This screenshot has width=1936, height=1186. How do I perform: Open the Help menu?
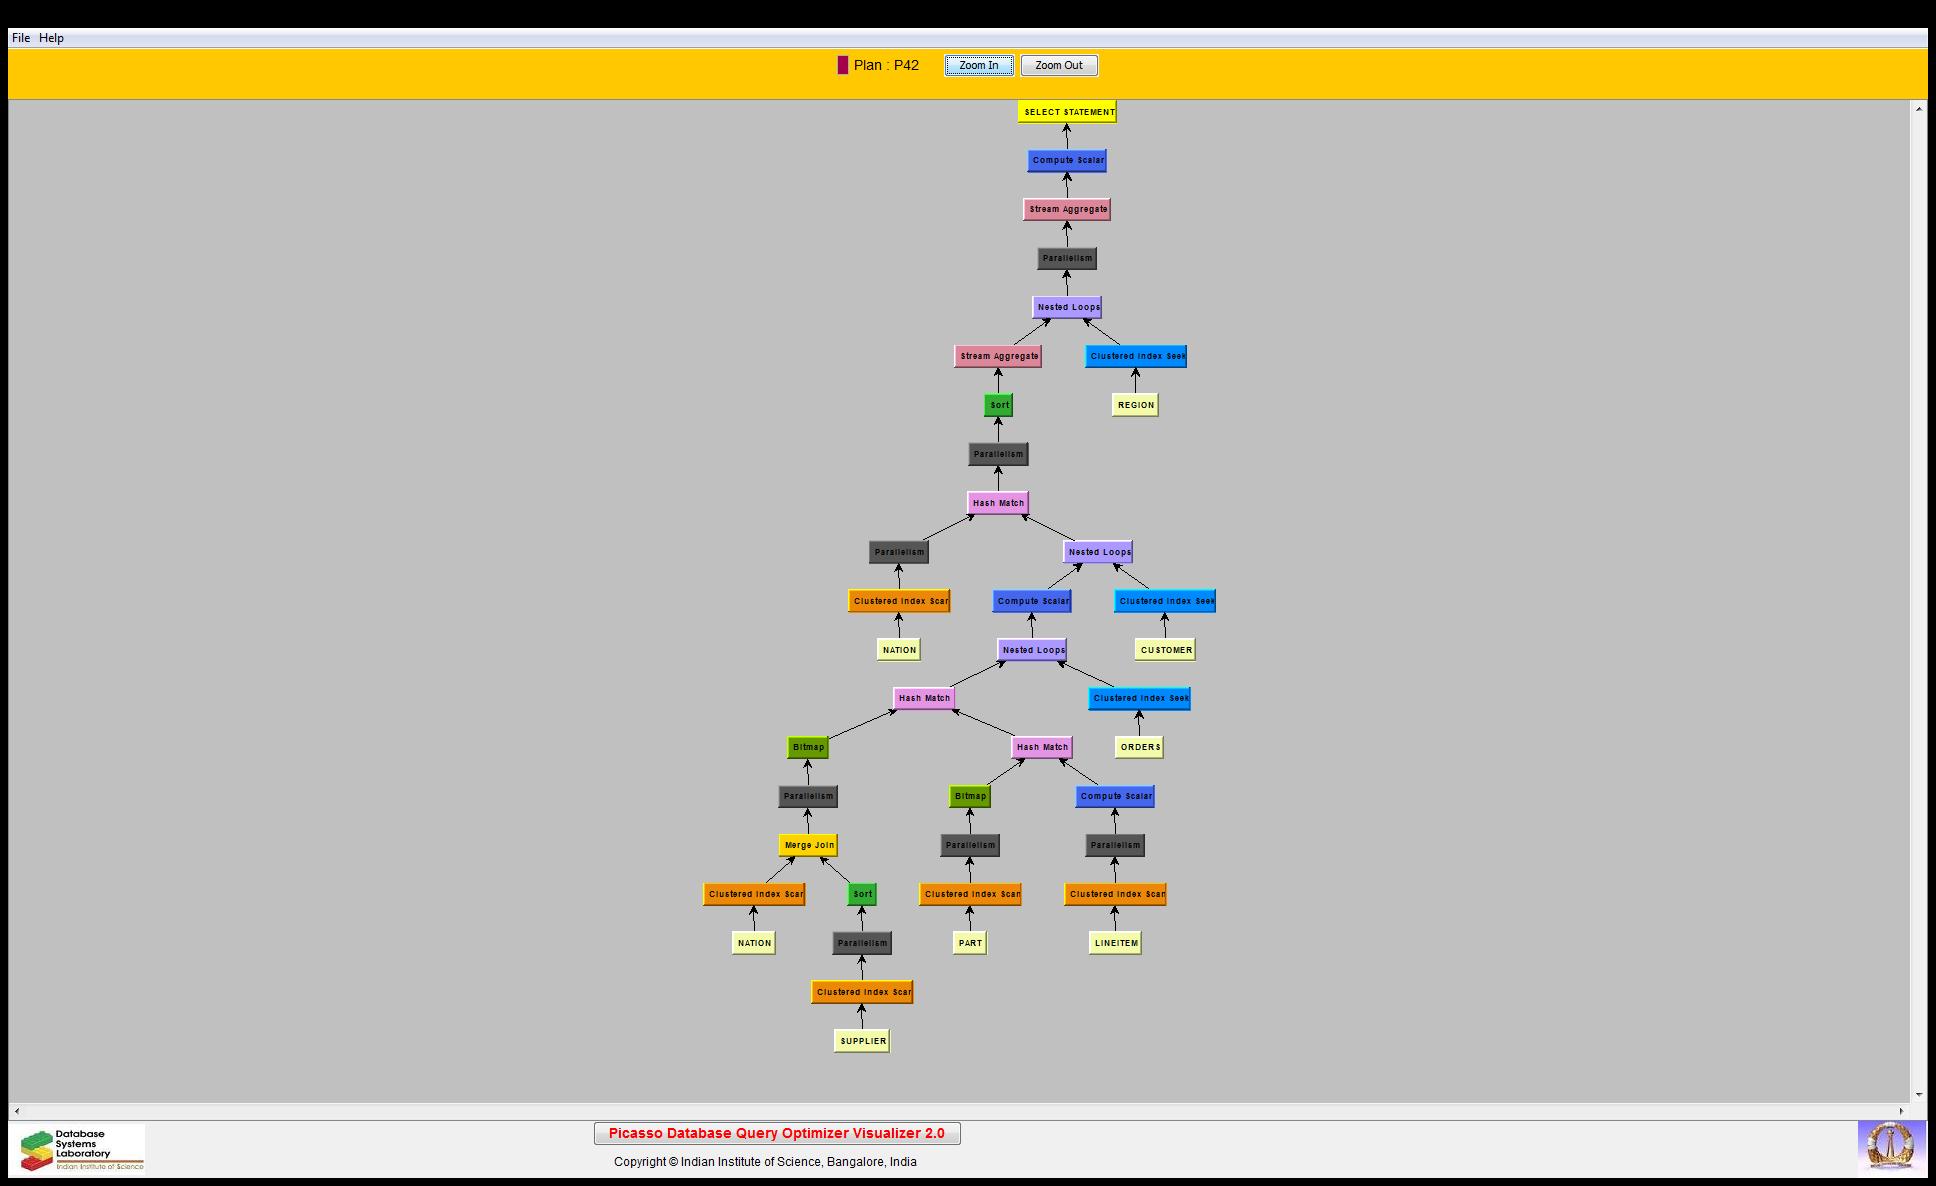click(51, 38)
